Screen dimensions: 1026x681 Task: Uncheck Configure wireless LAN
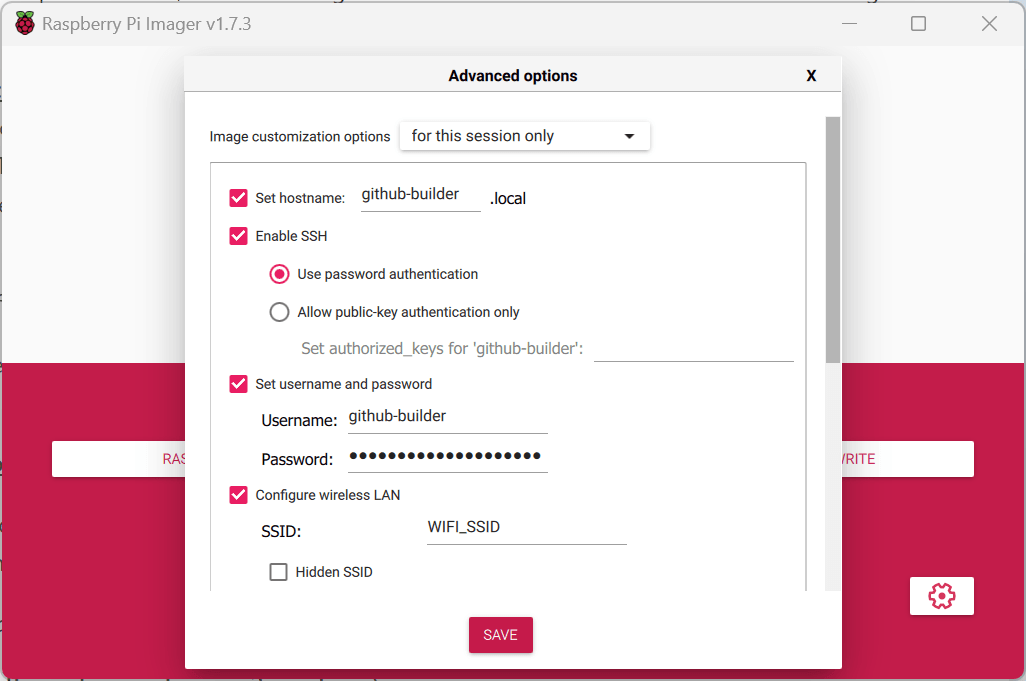[238, 494]
